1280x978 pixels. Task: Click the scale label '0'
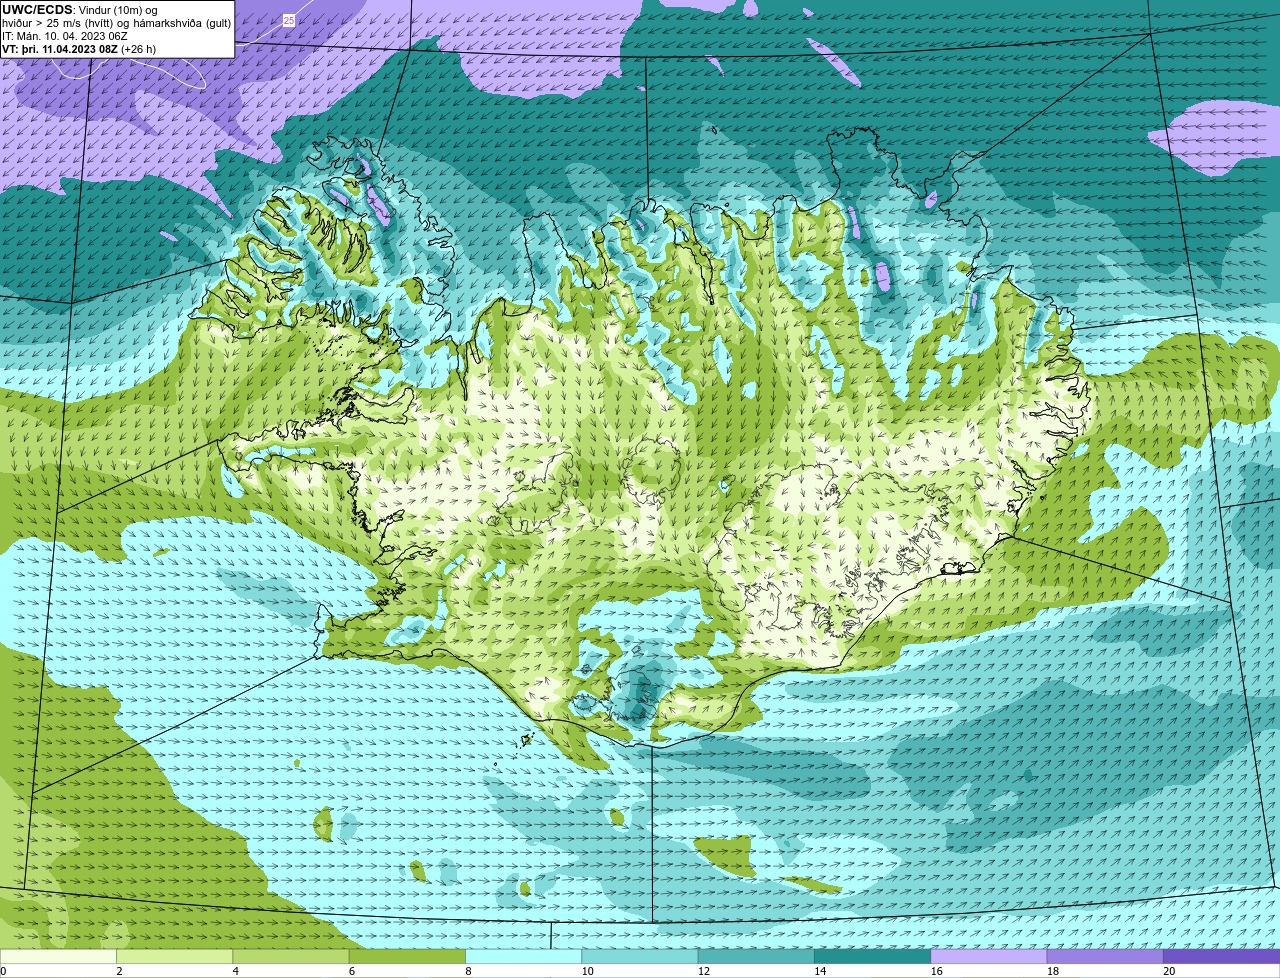(3, 971)
